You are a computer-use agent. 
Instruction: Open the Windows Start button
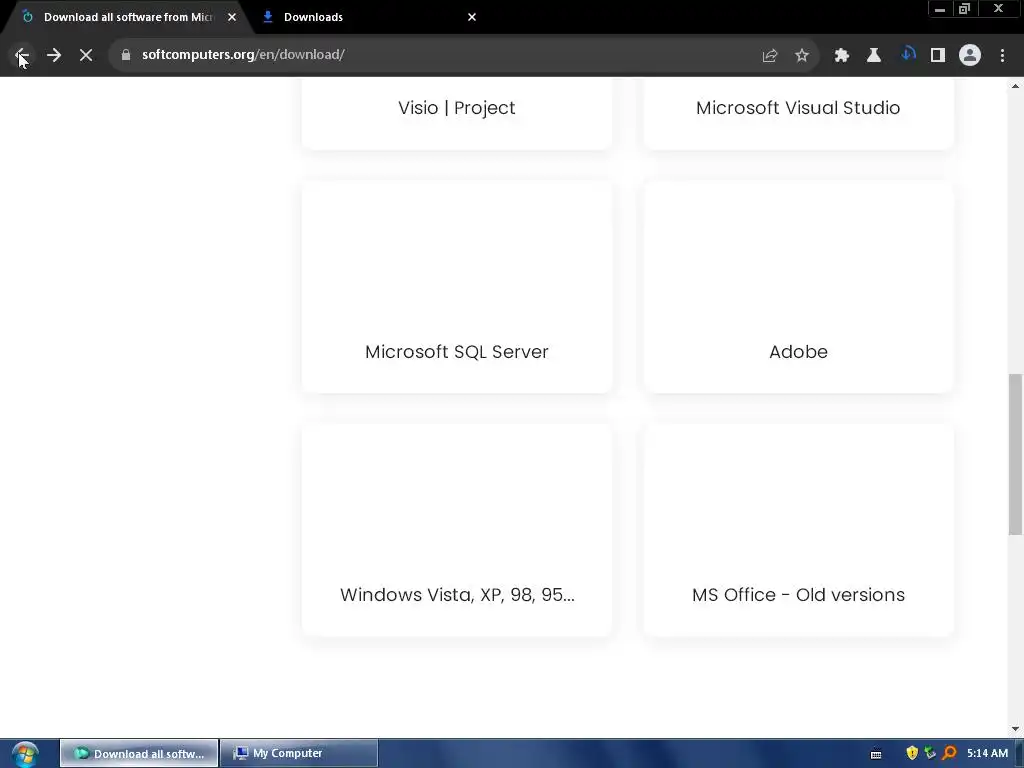tap(25, 754)
